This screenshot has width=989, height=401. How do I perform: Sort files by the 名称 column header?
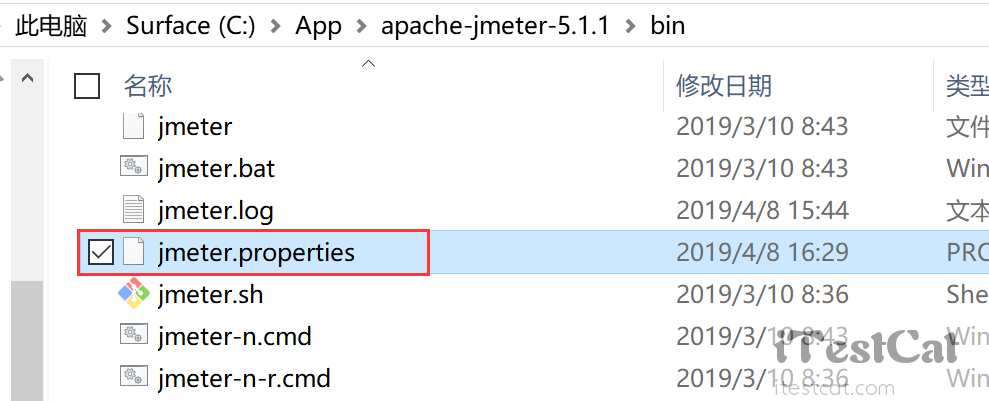pos(148,87)
